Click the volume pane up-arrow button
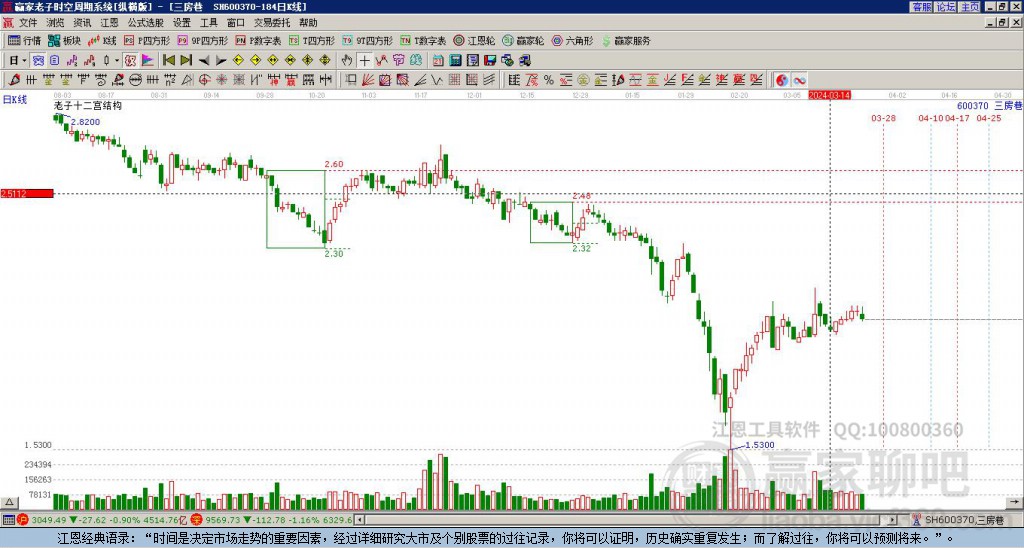 [9, 502]
